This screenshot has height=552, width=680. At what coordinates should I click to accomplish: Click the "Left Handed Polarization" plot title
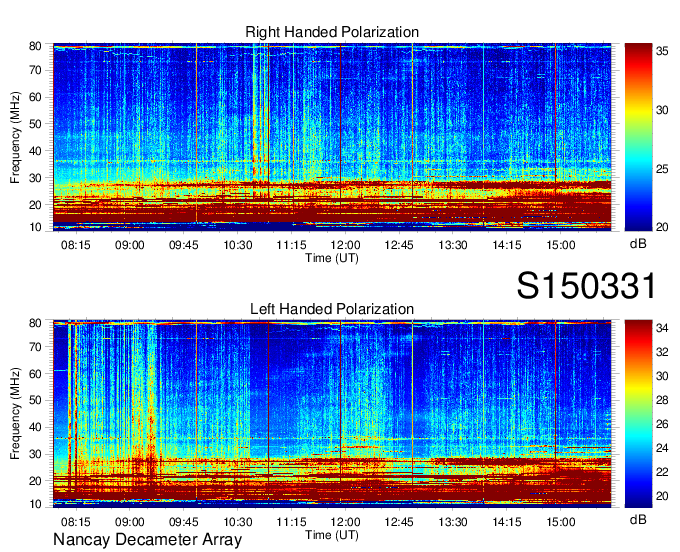tap(332, 309)
